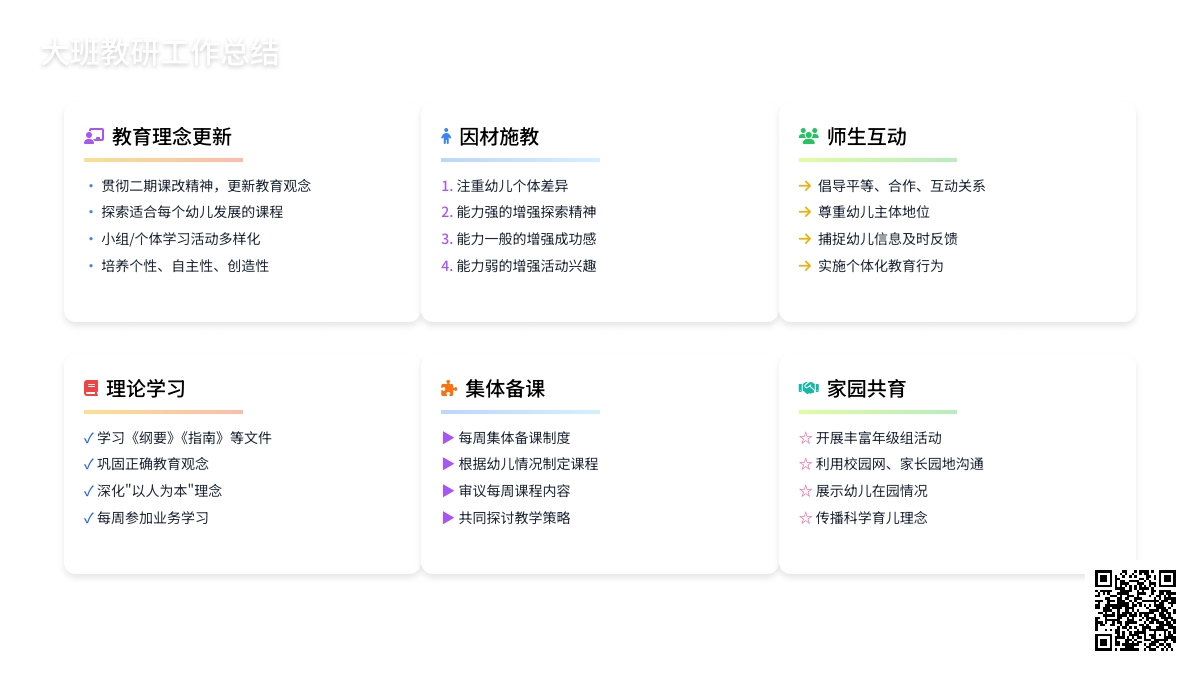Click the star before 开展丰富年级组活动
The height and width of the screenshot is (675, 1200).
point(805,438)
